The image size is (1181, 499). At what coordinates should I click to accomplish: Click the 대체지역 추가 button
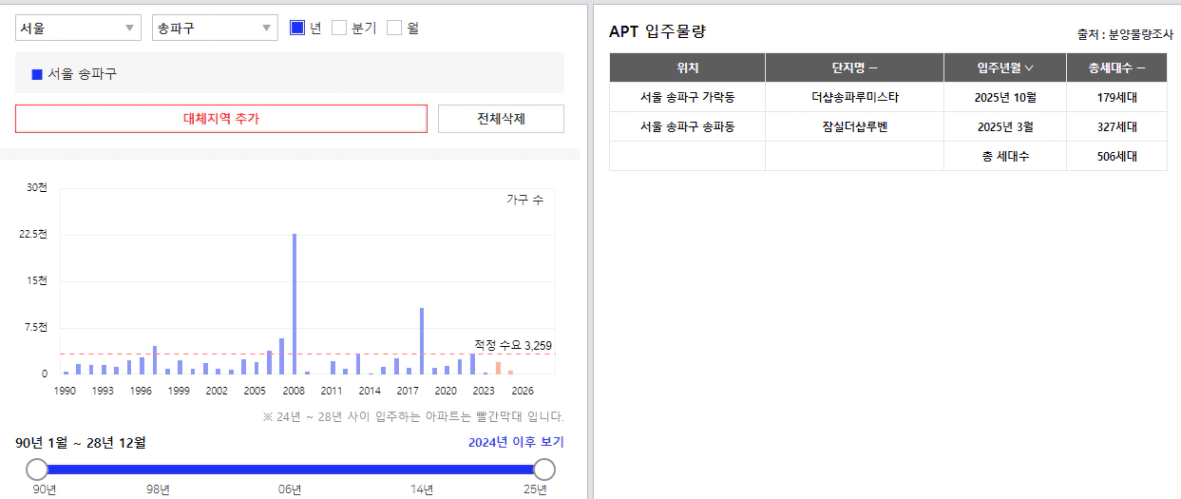coord(221,118)
